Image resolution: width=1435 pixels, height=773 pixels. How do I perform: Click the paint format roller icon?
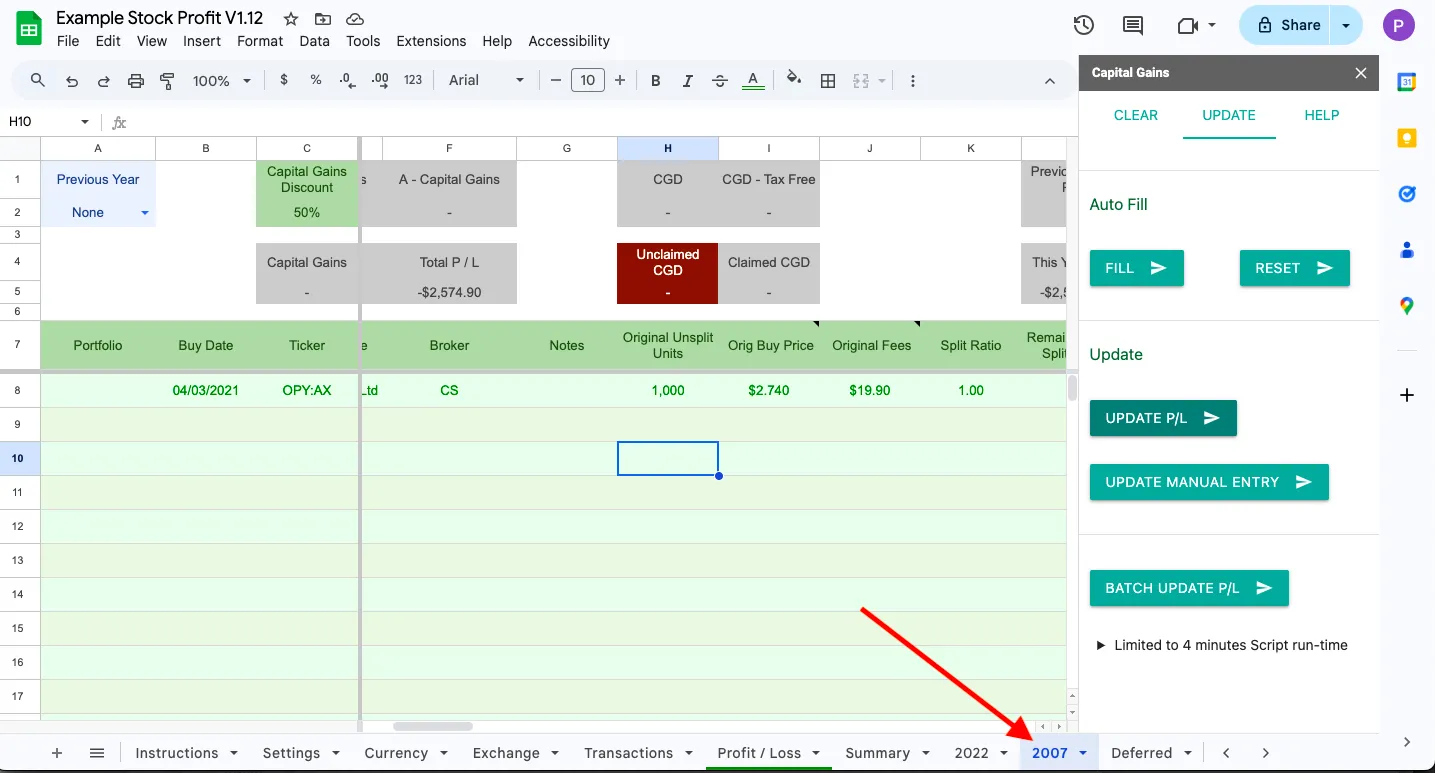[167, 81]
